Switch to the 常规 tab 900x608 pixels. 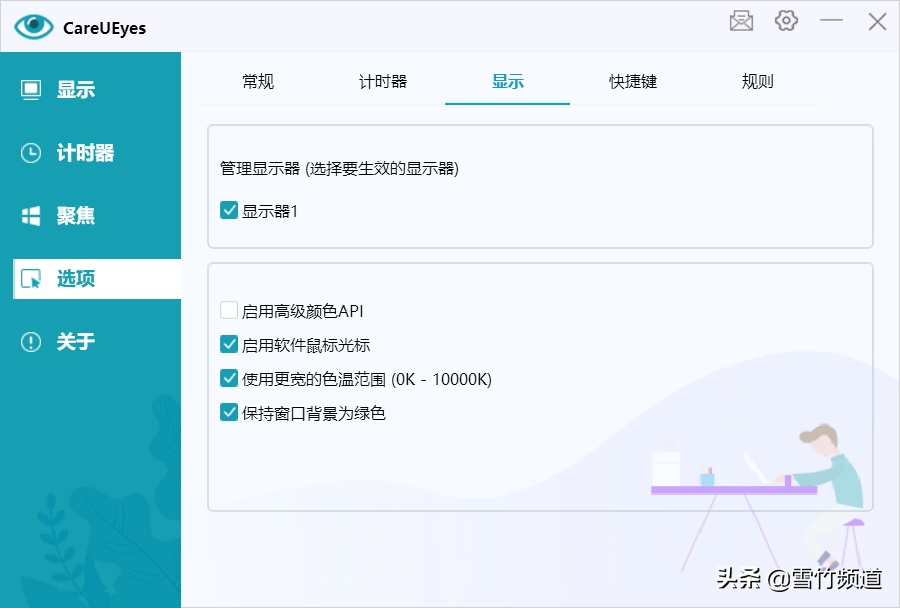258,82
